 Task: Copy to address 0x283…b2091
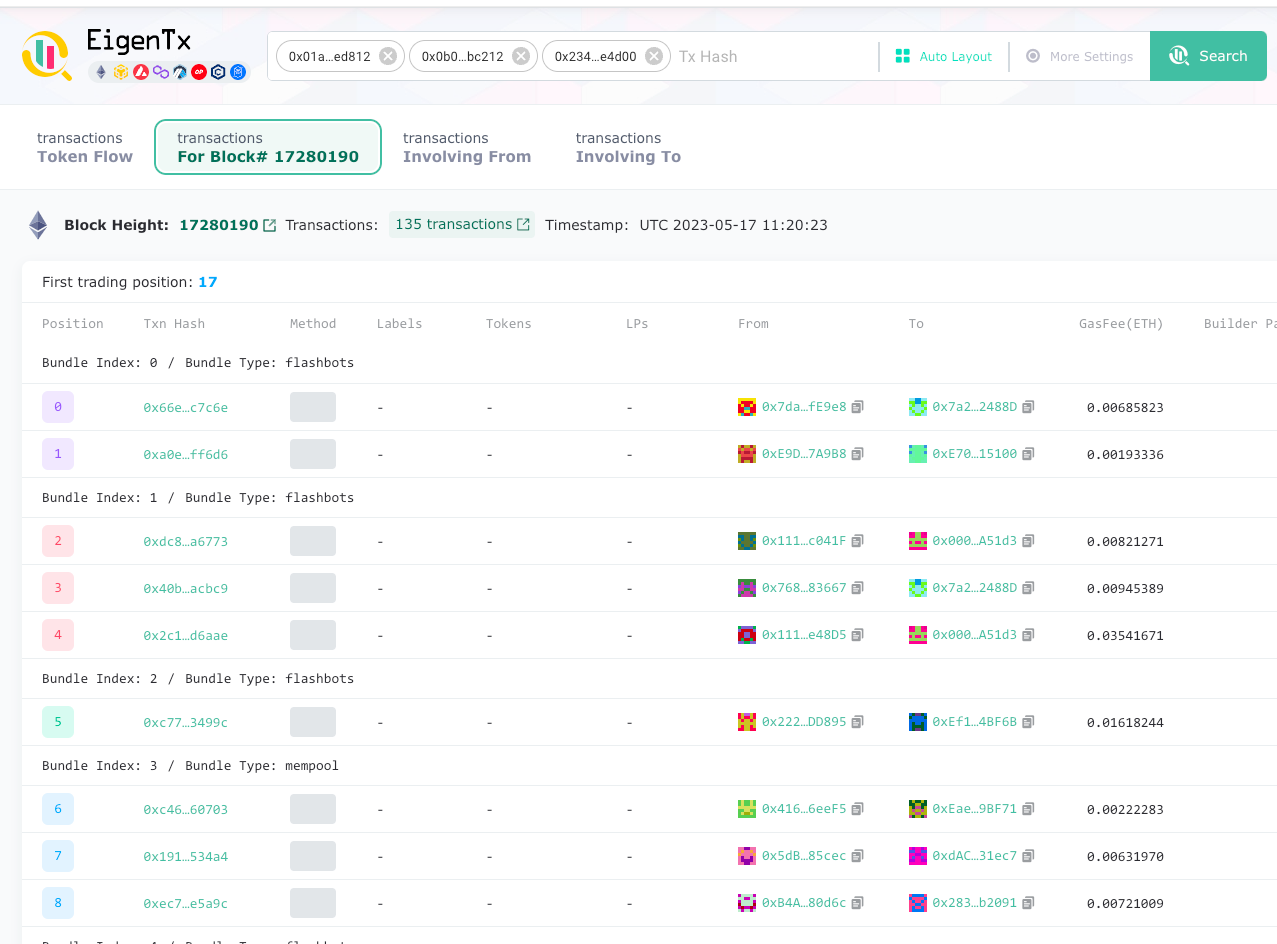point(1029,903)
